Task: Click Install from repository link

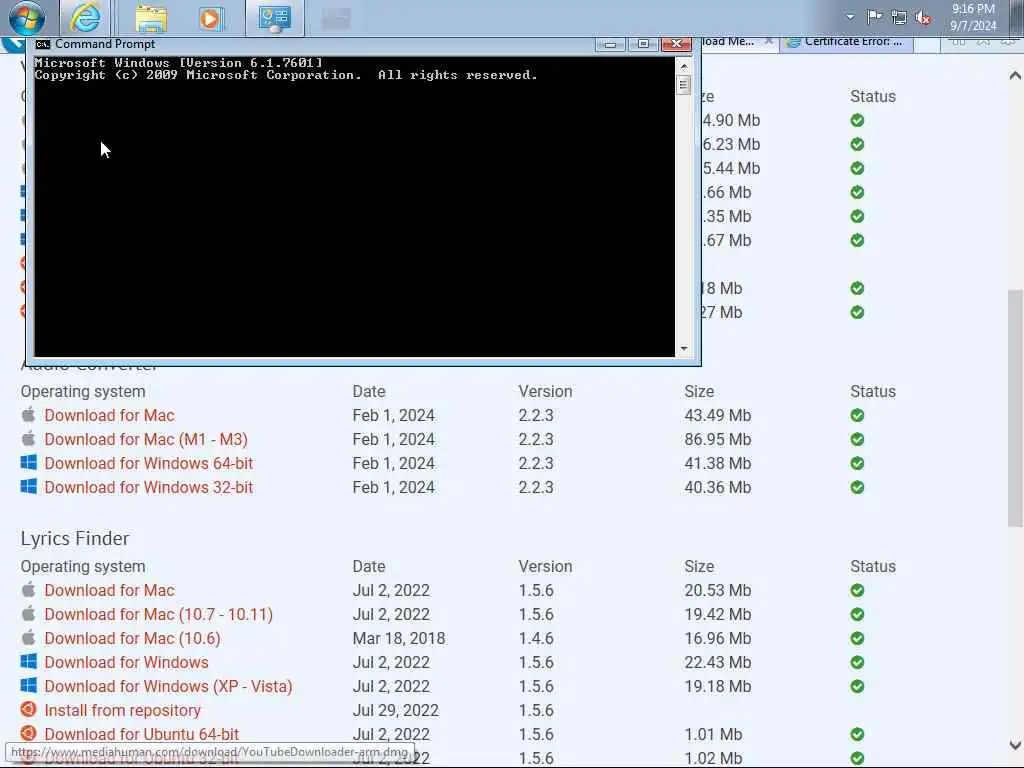Action: pos(122,711)
